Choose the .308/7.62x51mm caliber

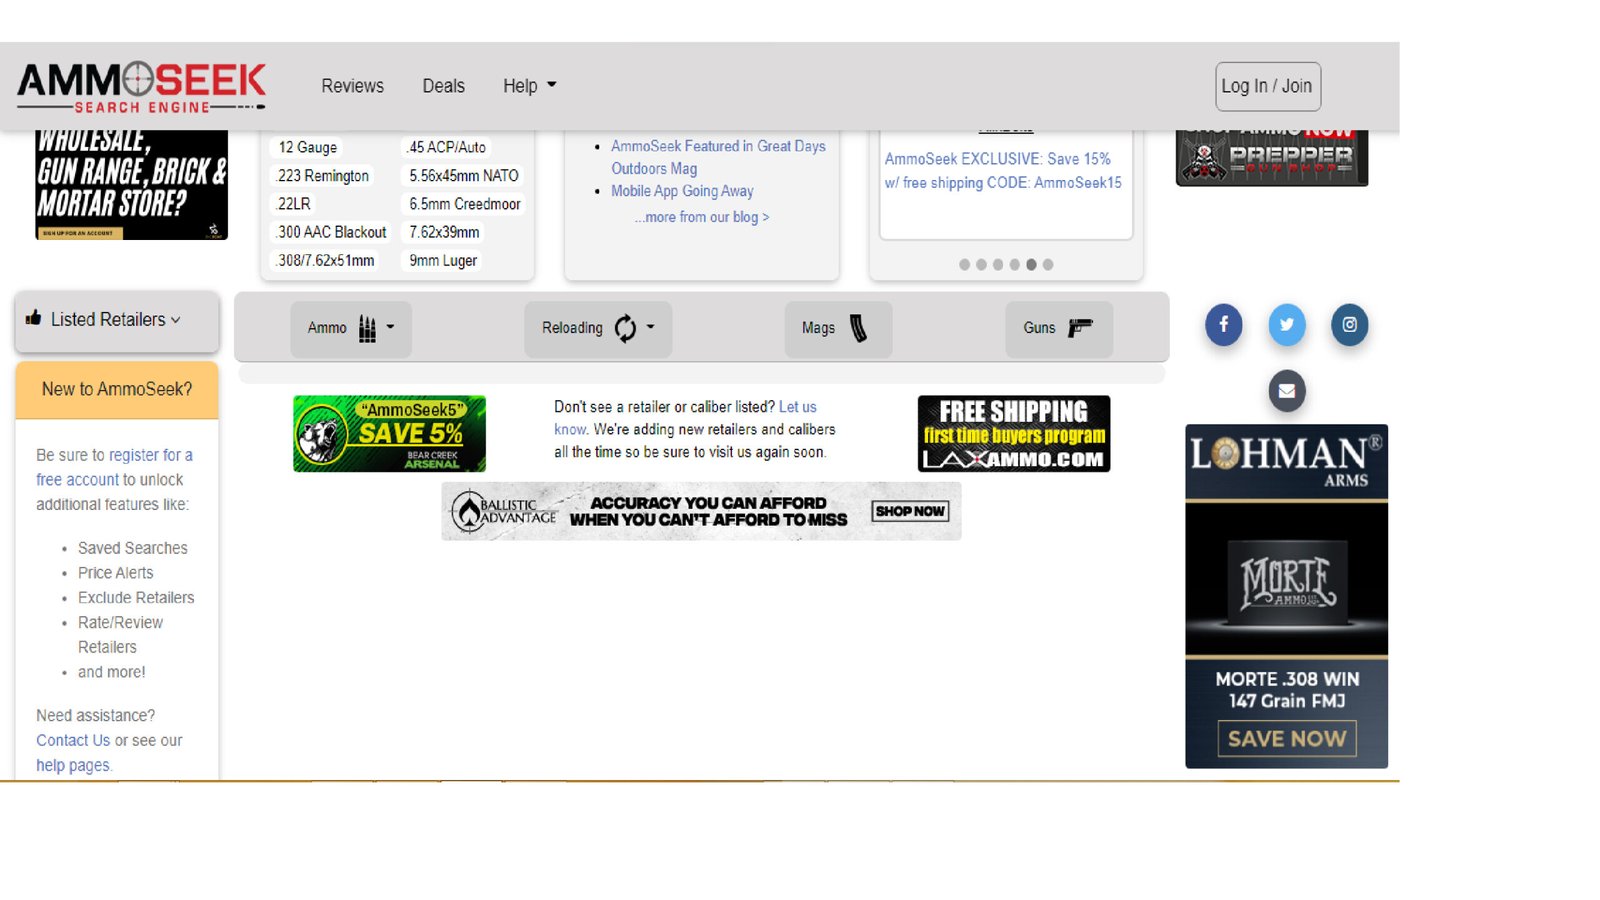326,261
